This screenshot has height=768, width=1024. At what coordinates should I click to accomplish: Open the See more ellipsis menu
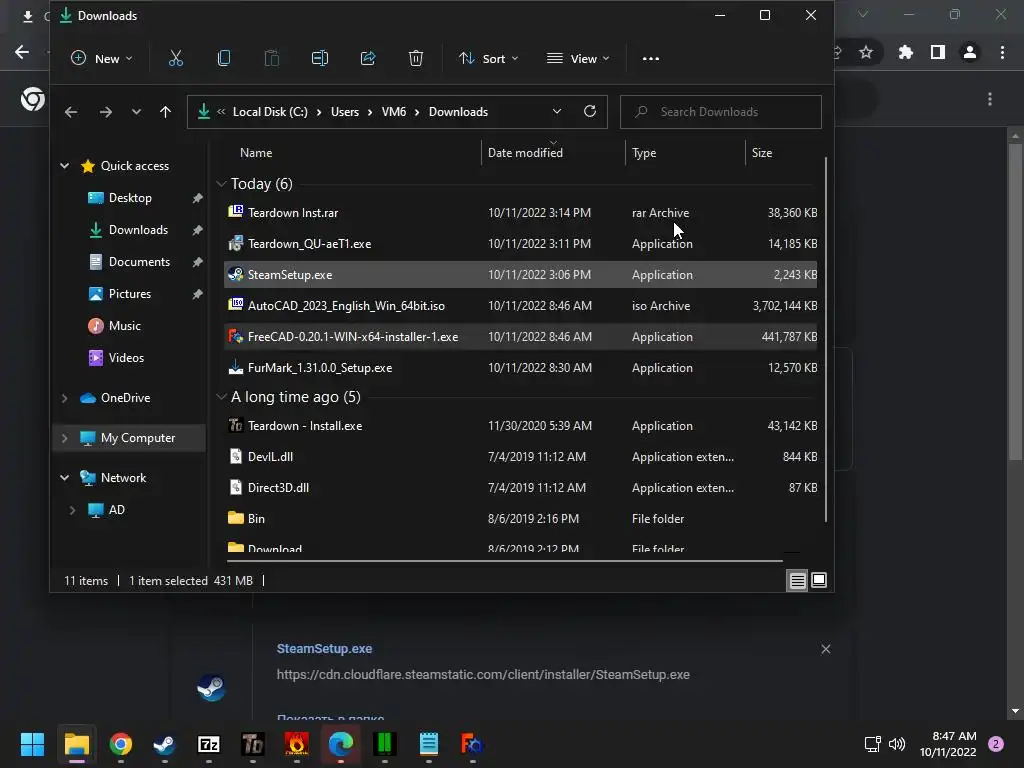pyautogui.click(x=650, y=58)
